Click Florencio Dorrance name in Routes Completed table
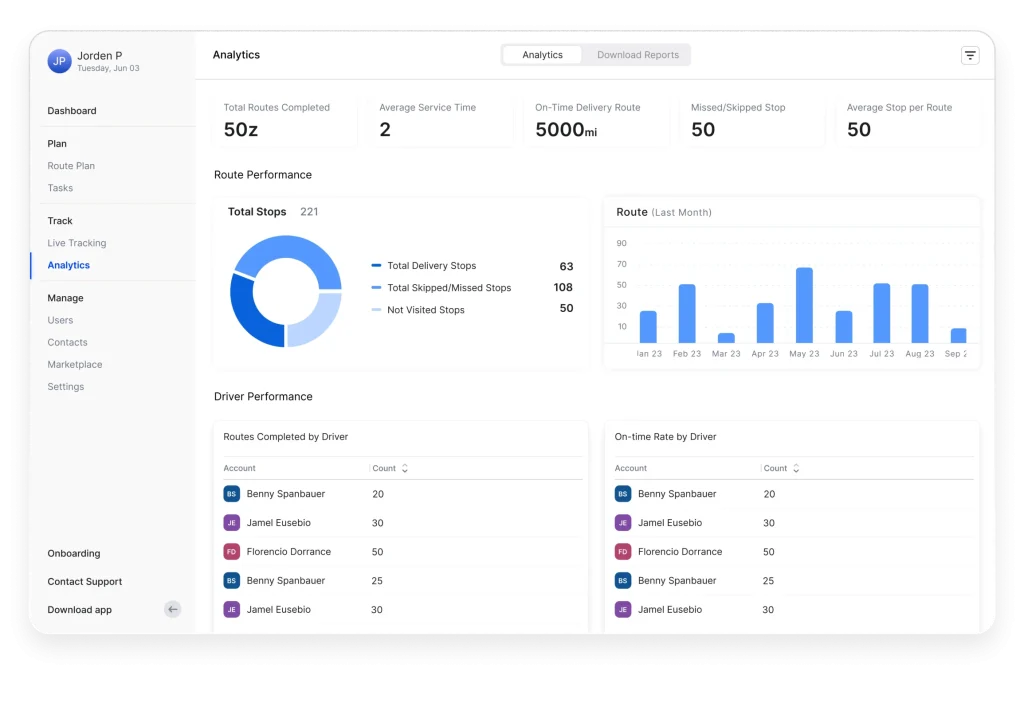This screenshot has height=718, width=1024. (289, 552)
